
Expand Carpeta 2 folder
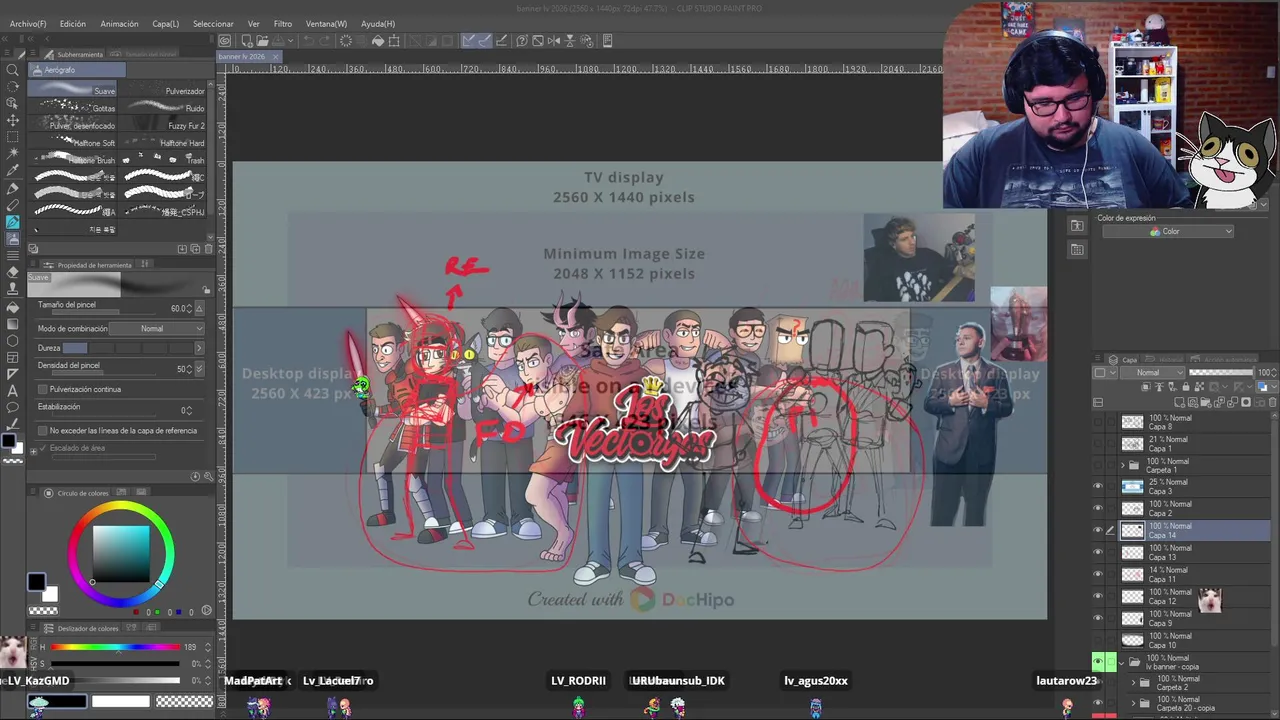tap(1134, 683)
